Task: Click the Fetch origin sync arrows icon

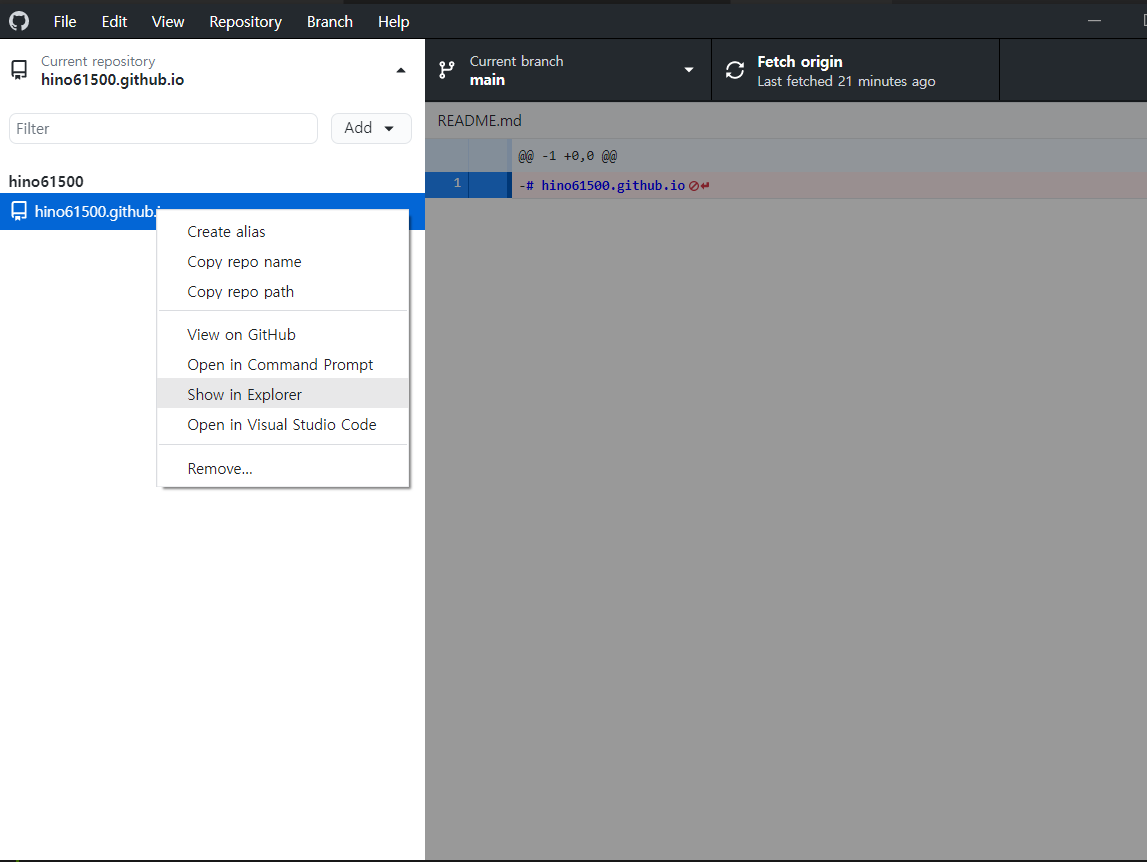Action: coord(735,70)
